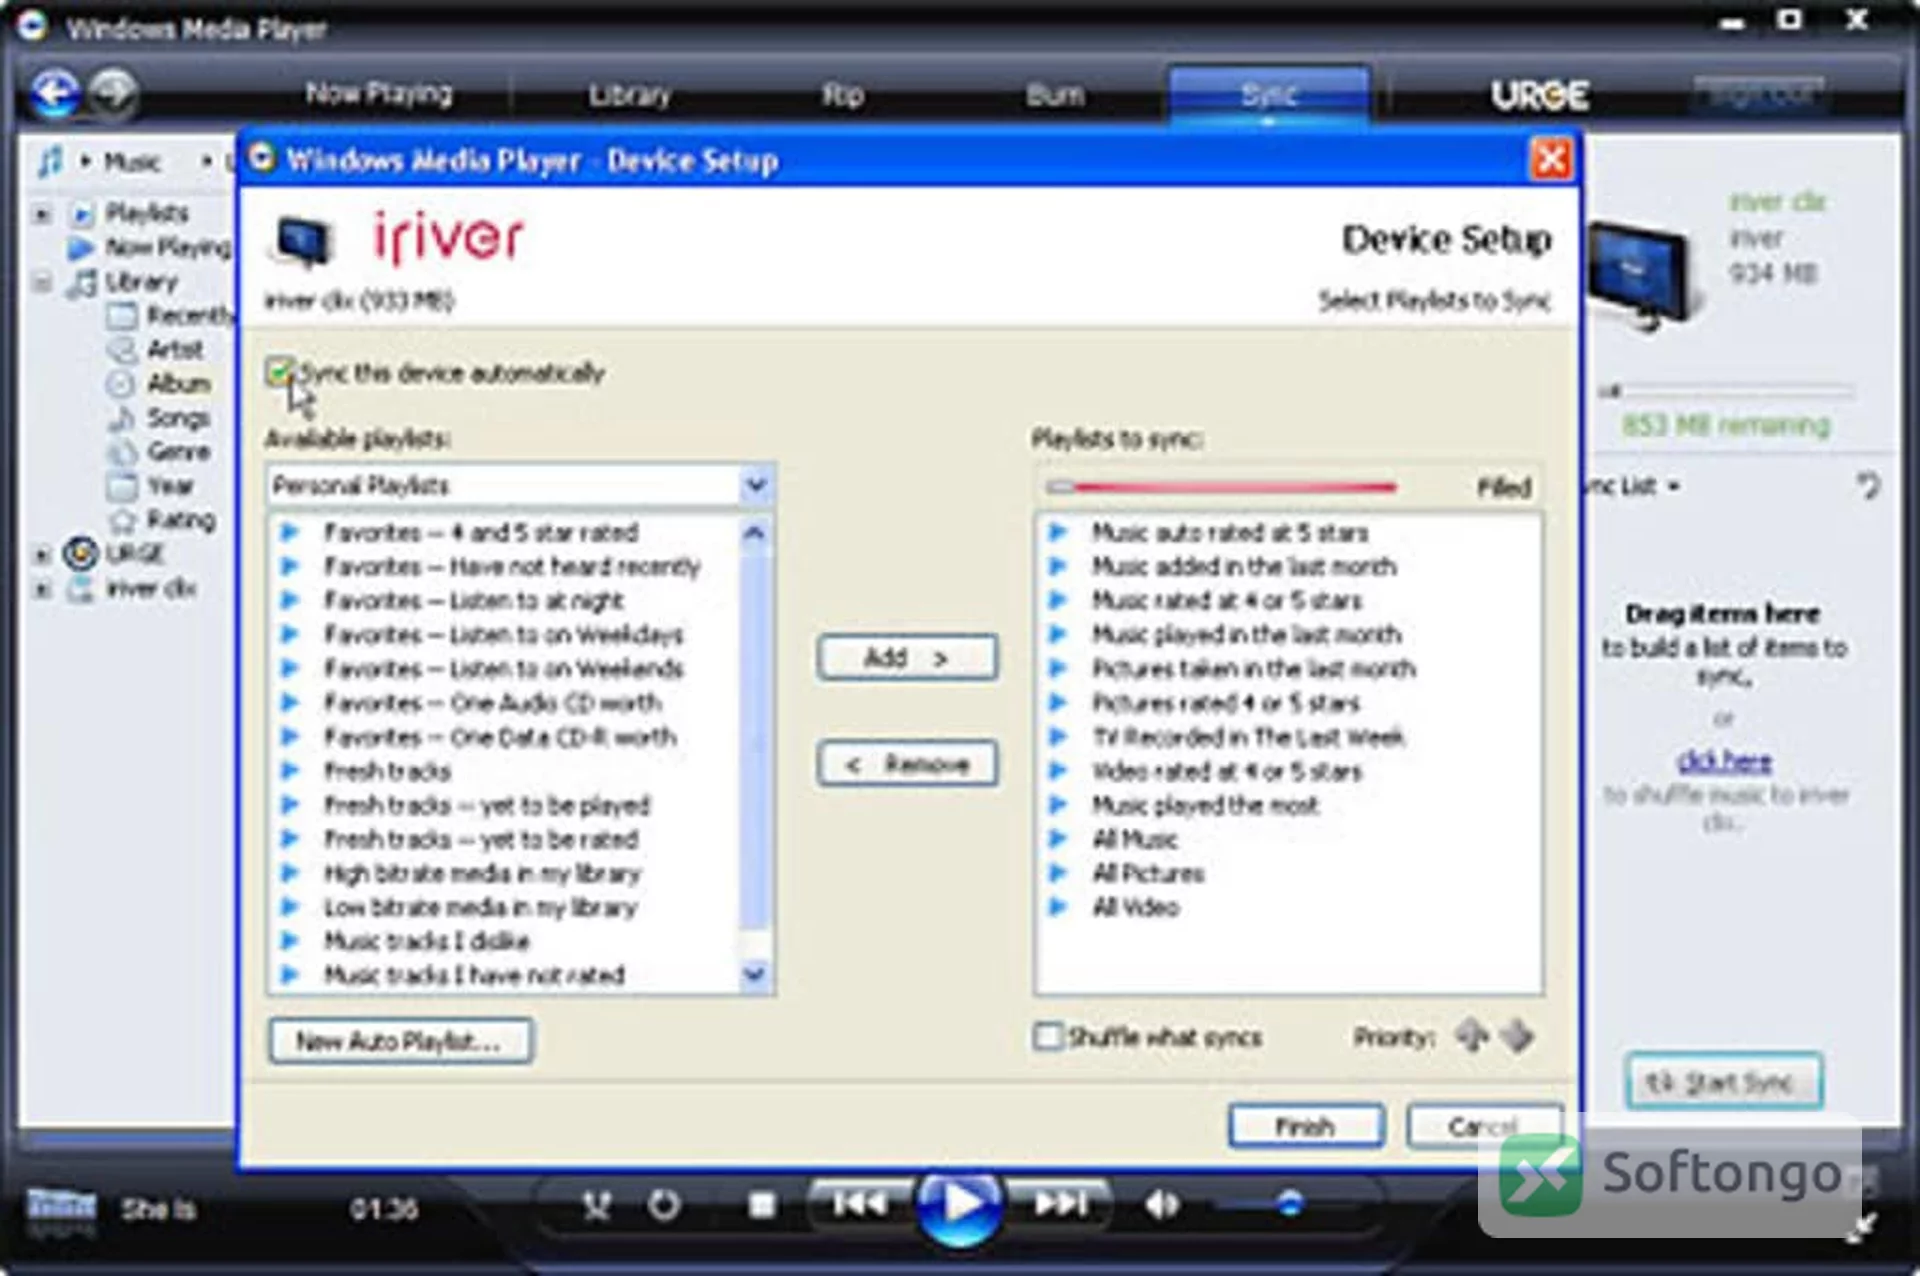
Task: Open the Library tab
Action: pos(629,95)
